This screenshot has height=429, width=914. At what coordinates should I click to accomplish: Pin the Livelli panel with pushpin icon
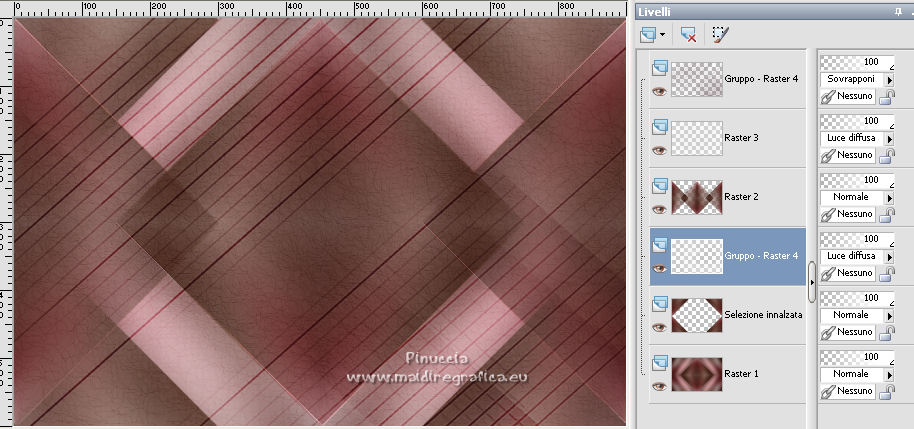coord(897,12)
